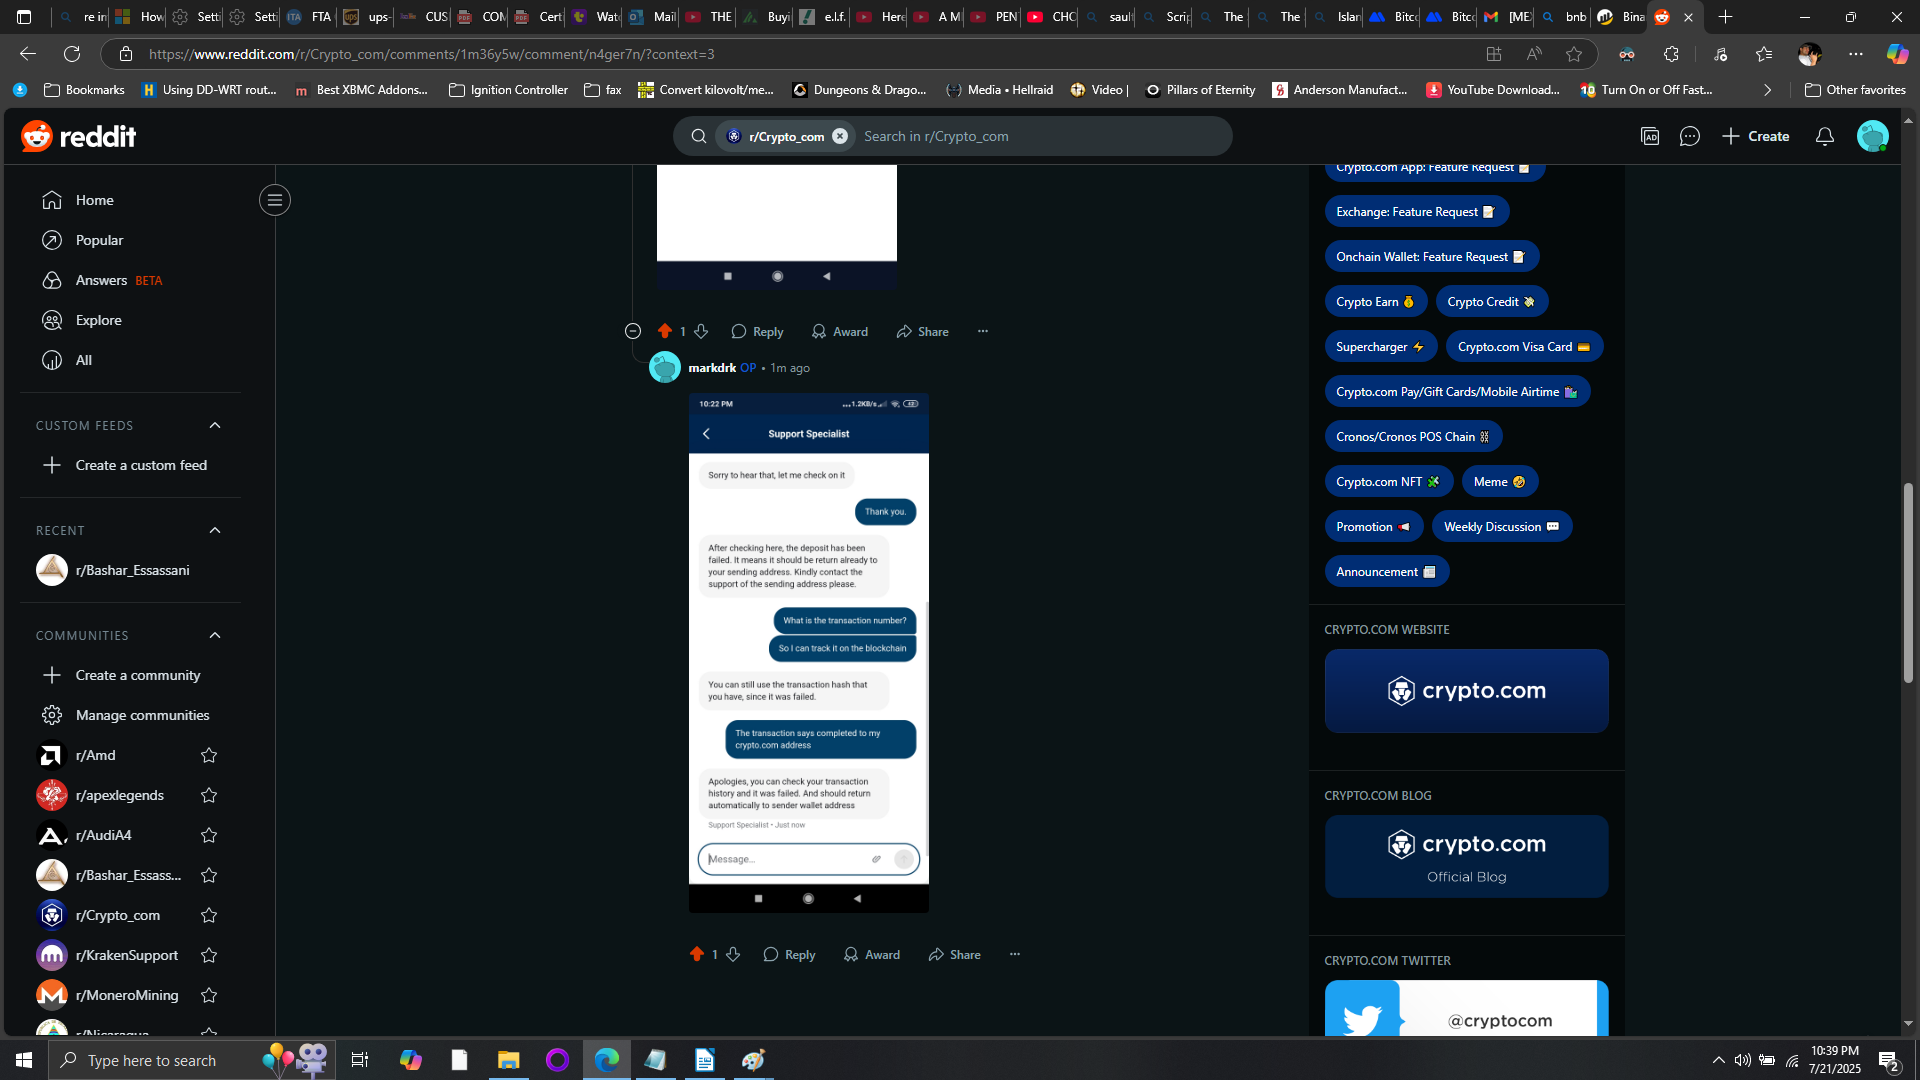Switch to the Binance tab

point(1623,17)
